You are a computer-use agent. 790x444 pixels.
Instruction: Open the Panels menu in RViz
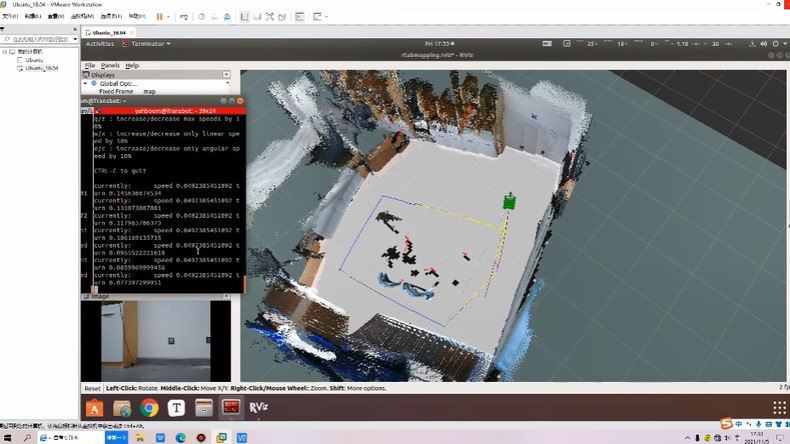point(110,65)
